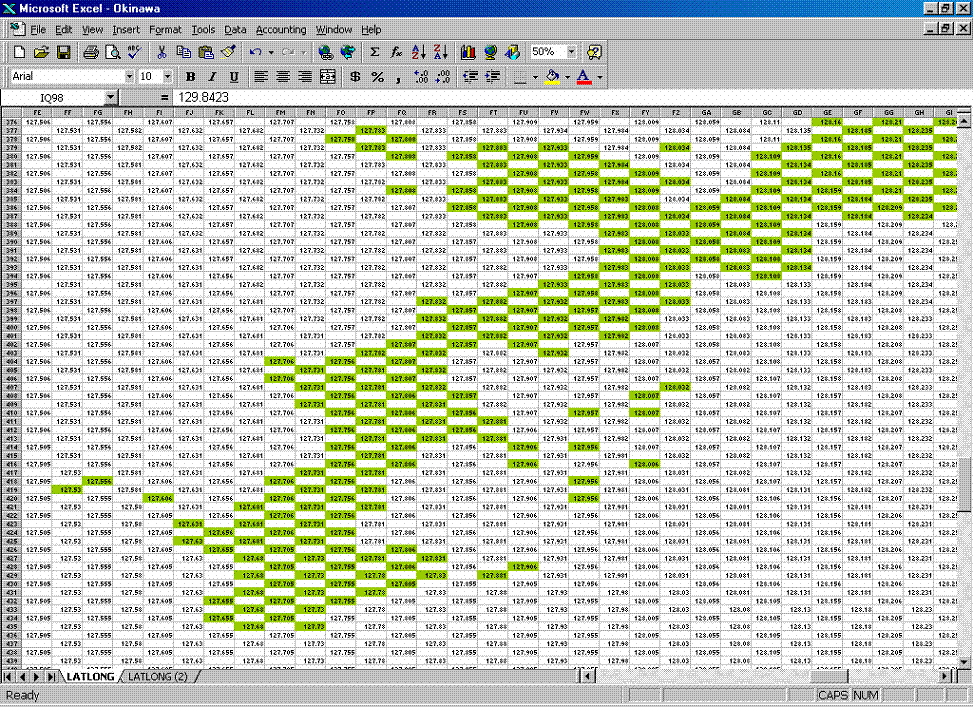Decrease the cell indent

470,76
